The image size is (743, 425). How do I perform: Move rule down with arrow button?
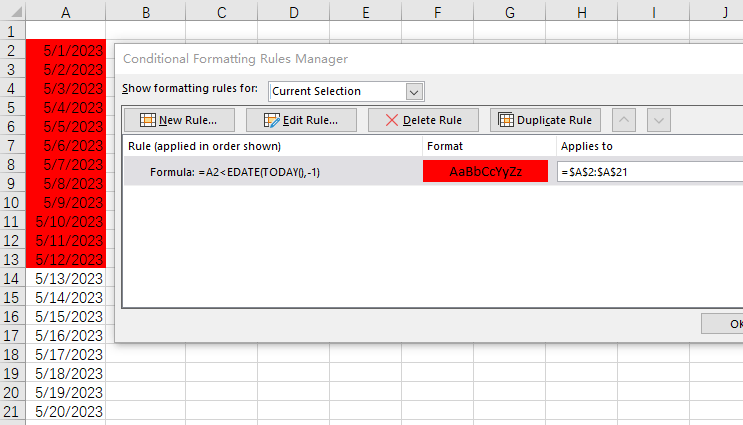click(659, 120)
